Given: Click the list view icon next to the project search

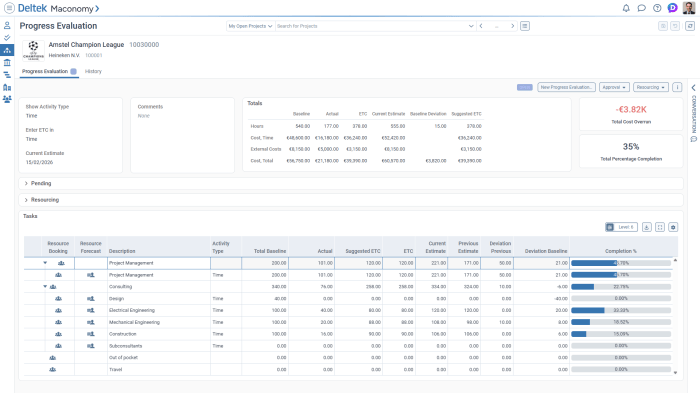Looking at the screenshot, I should 525,26.
